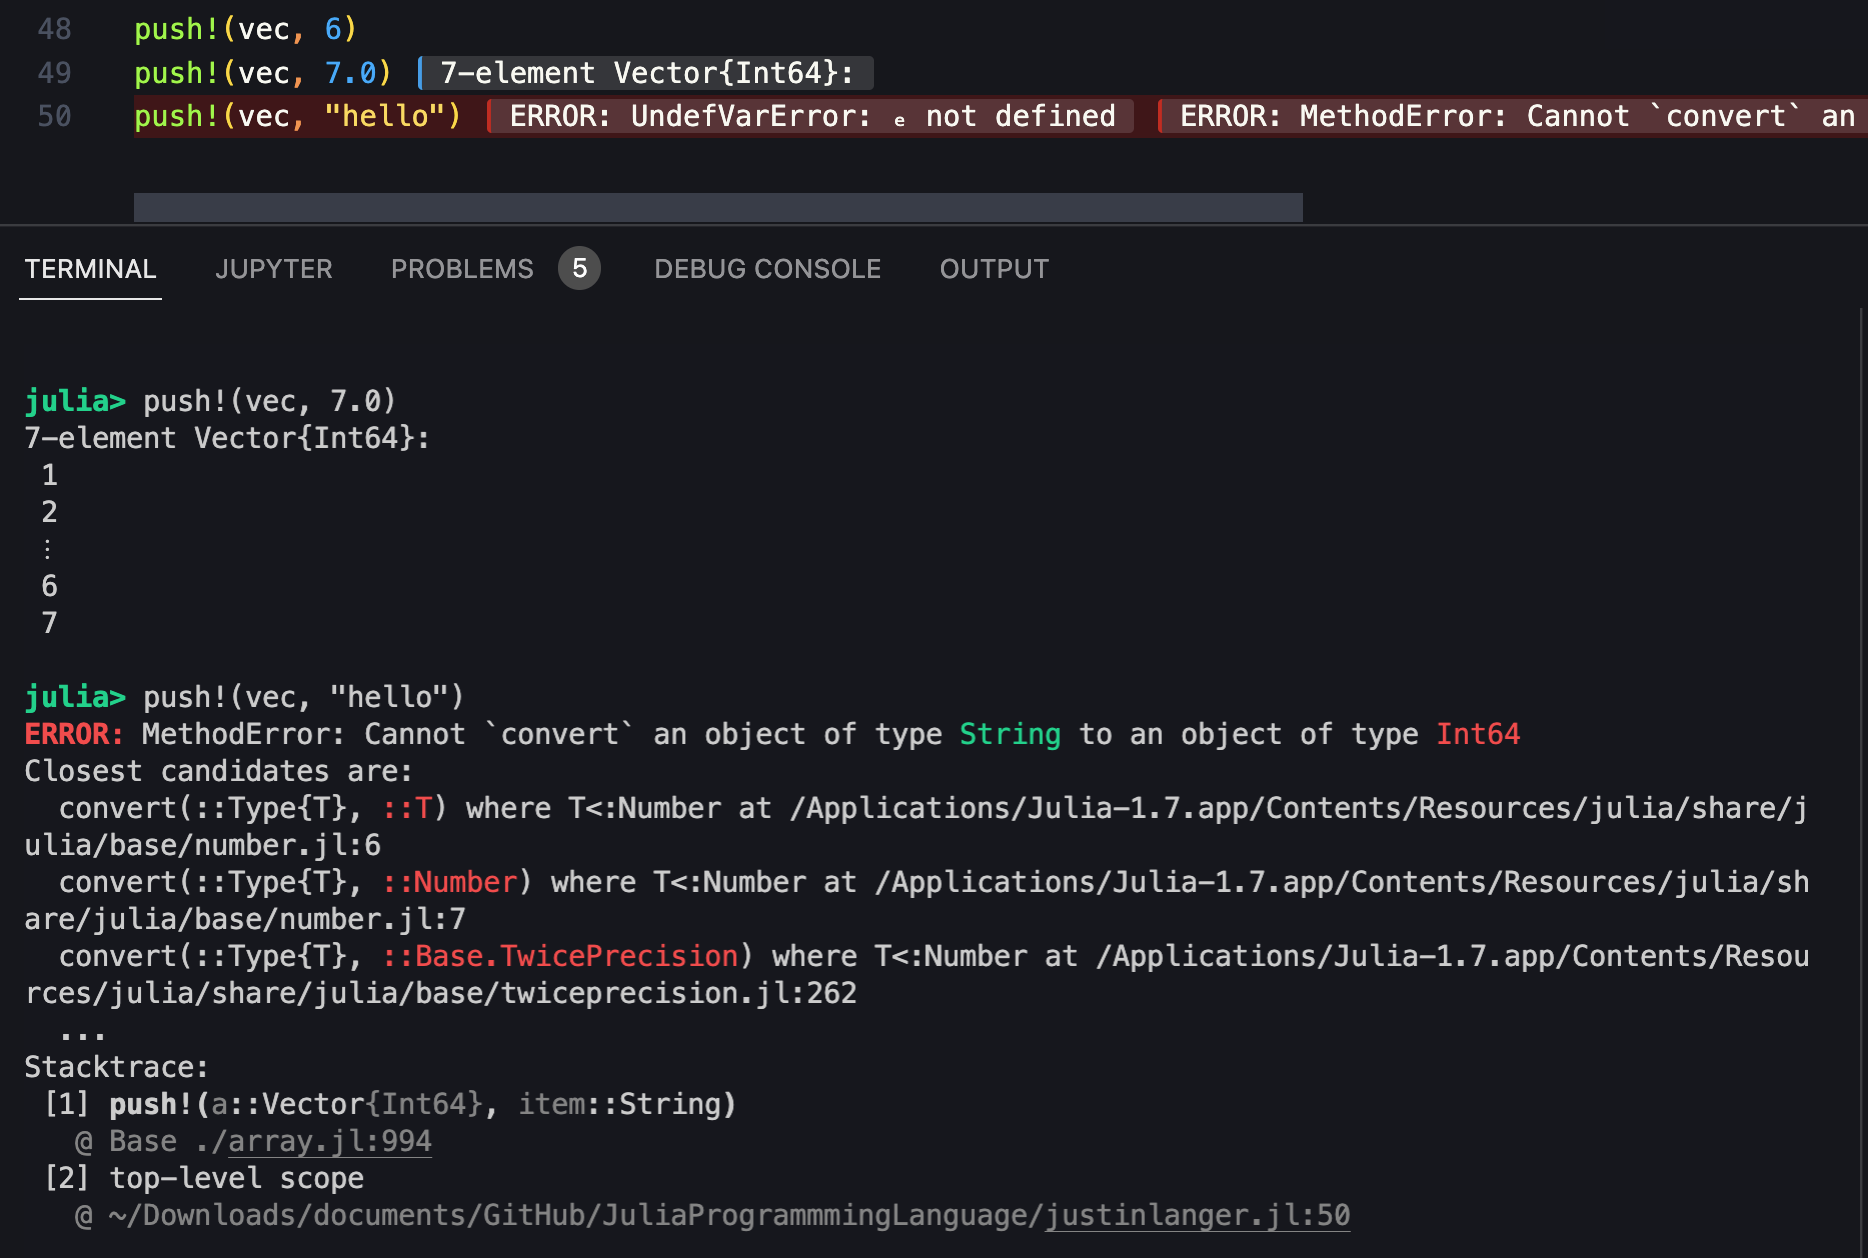Click line number 50 in the gutter
The image size is (1868, 1258).
[x=54, y=116]
